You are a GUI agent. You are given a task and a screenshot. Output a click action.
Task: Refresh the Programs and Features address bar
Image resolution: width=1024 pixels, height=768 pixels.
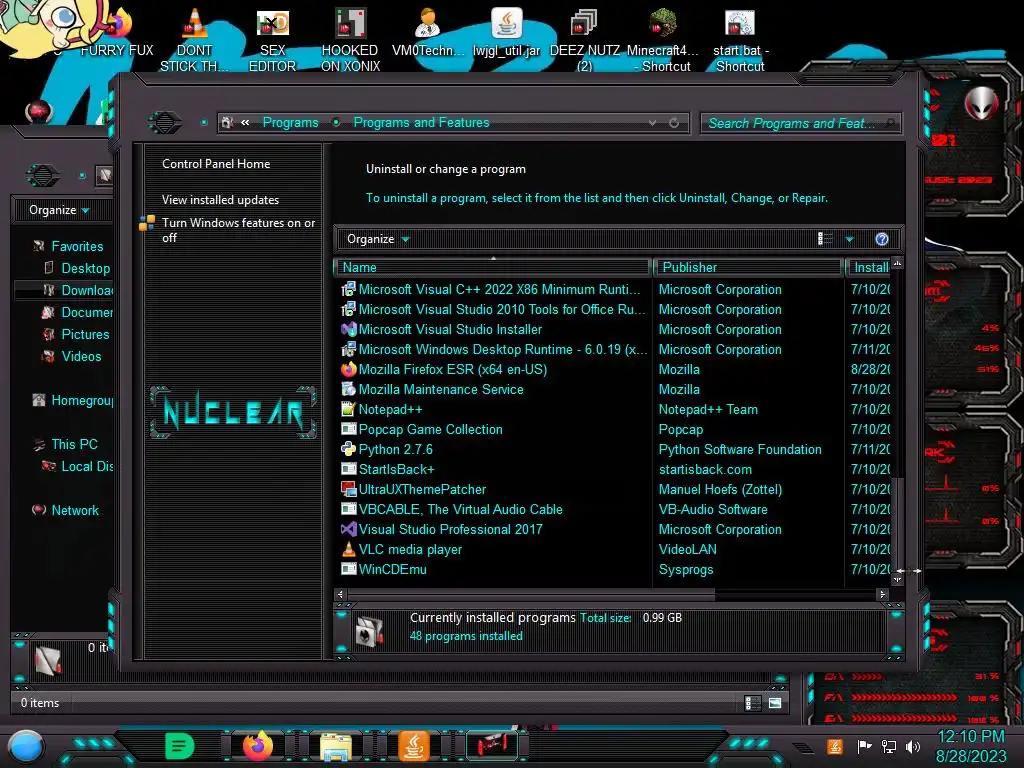click(x=674, y=123)
